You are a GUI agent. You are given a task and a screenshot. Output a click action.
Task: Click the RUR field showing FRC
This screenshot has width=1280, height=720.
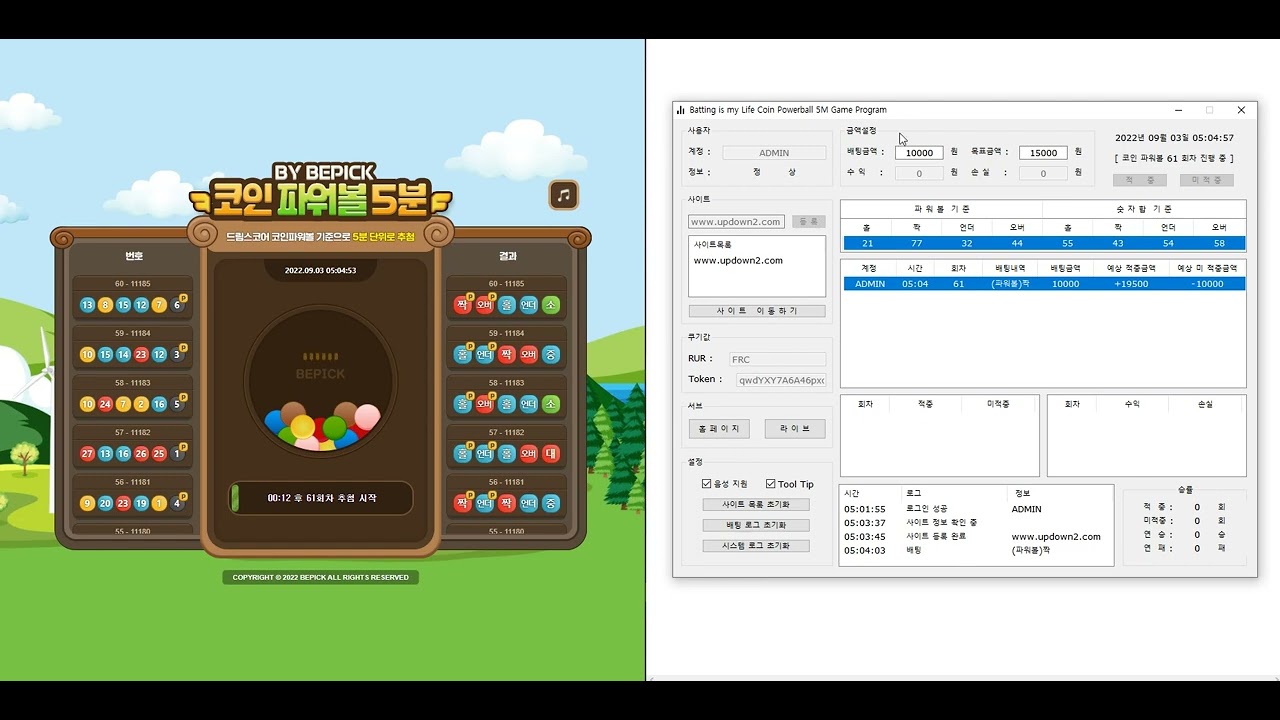(x=777, y=359)
